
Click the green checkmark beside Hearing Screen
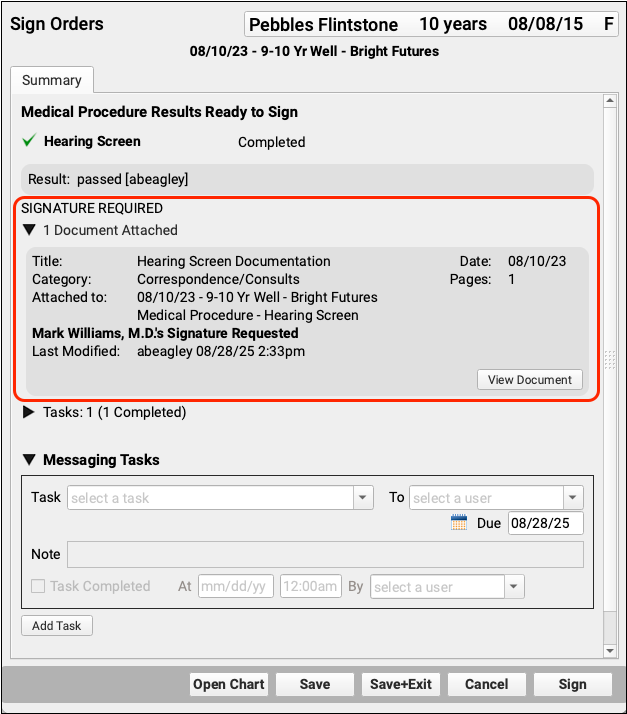click(29, 142)
